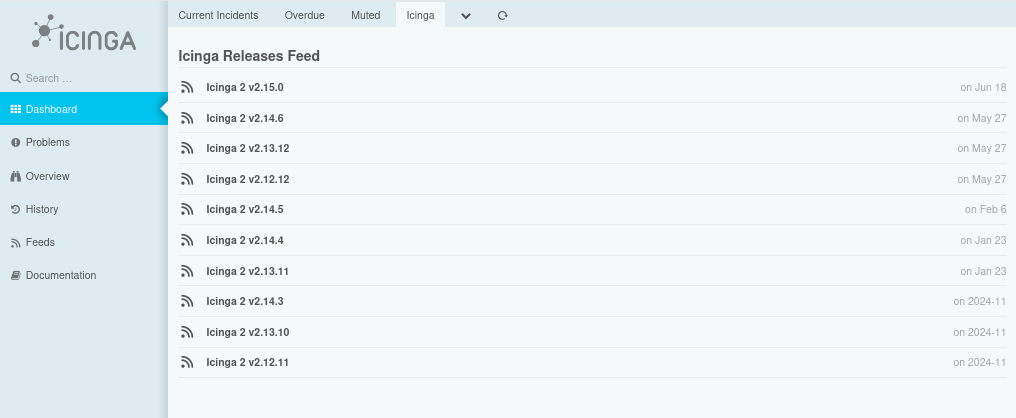Open Dashboard in the sidebar

(84, 110)
